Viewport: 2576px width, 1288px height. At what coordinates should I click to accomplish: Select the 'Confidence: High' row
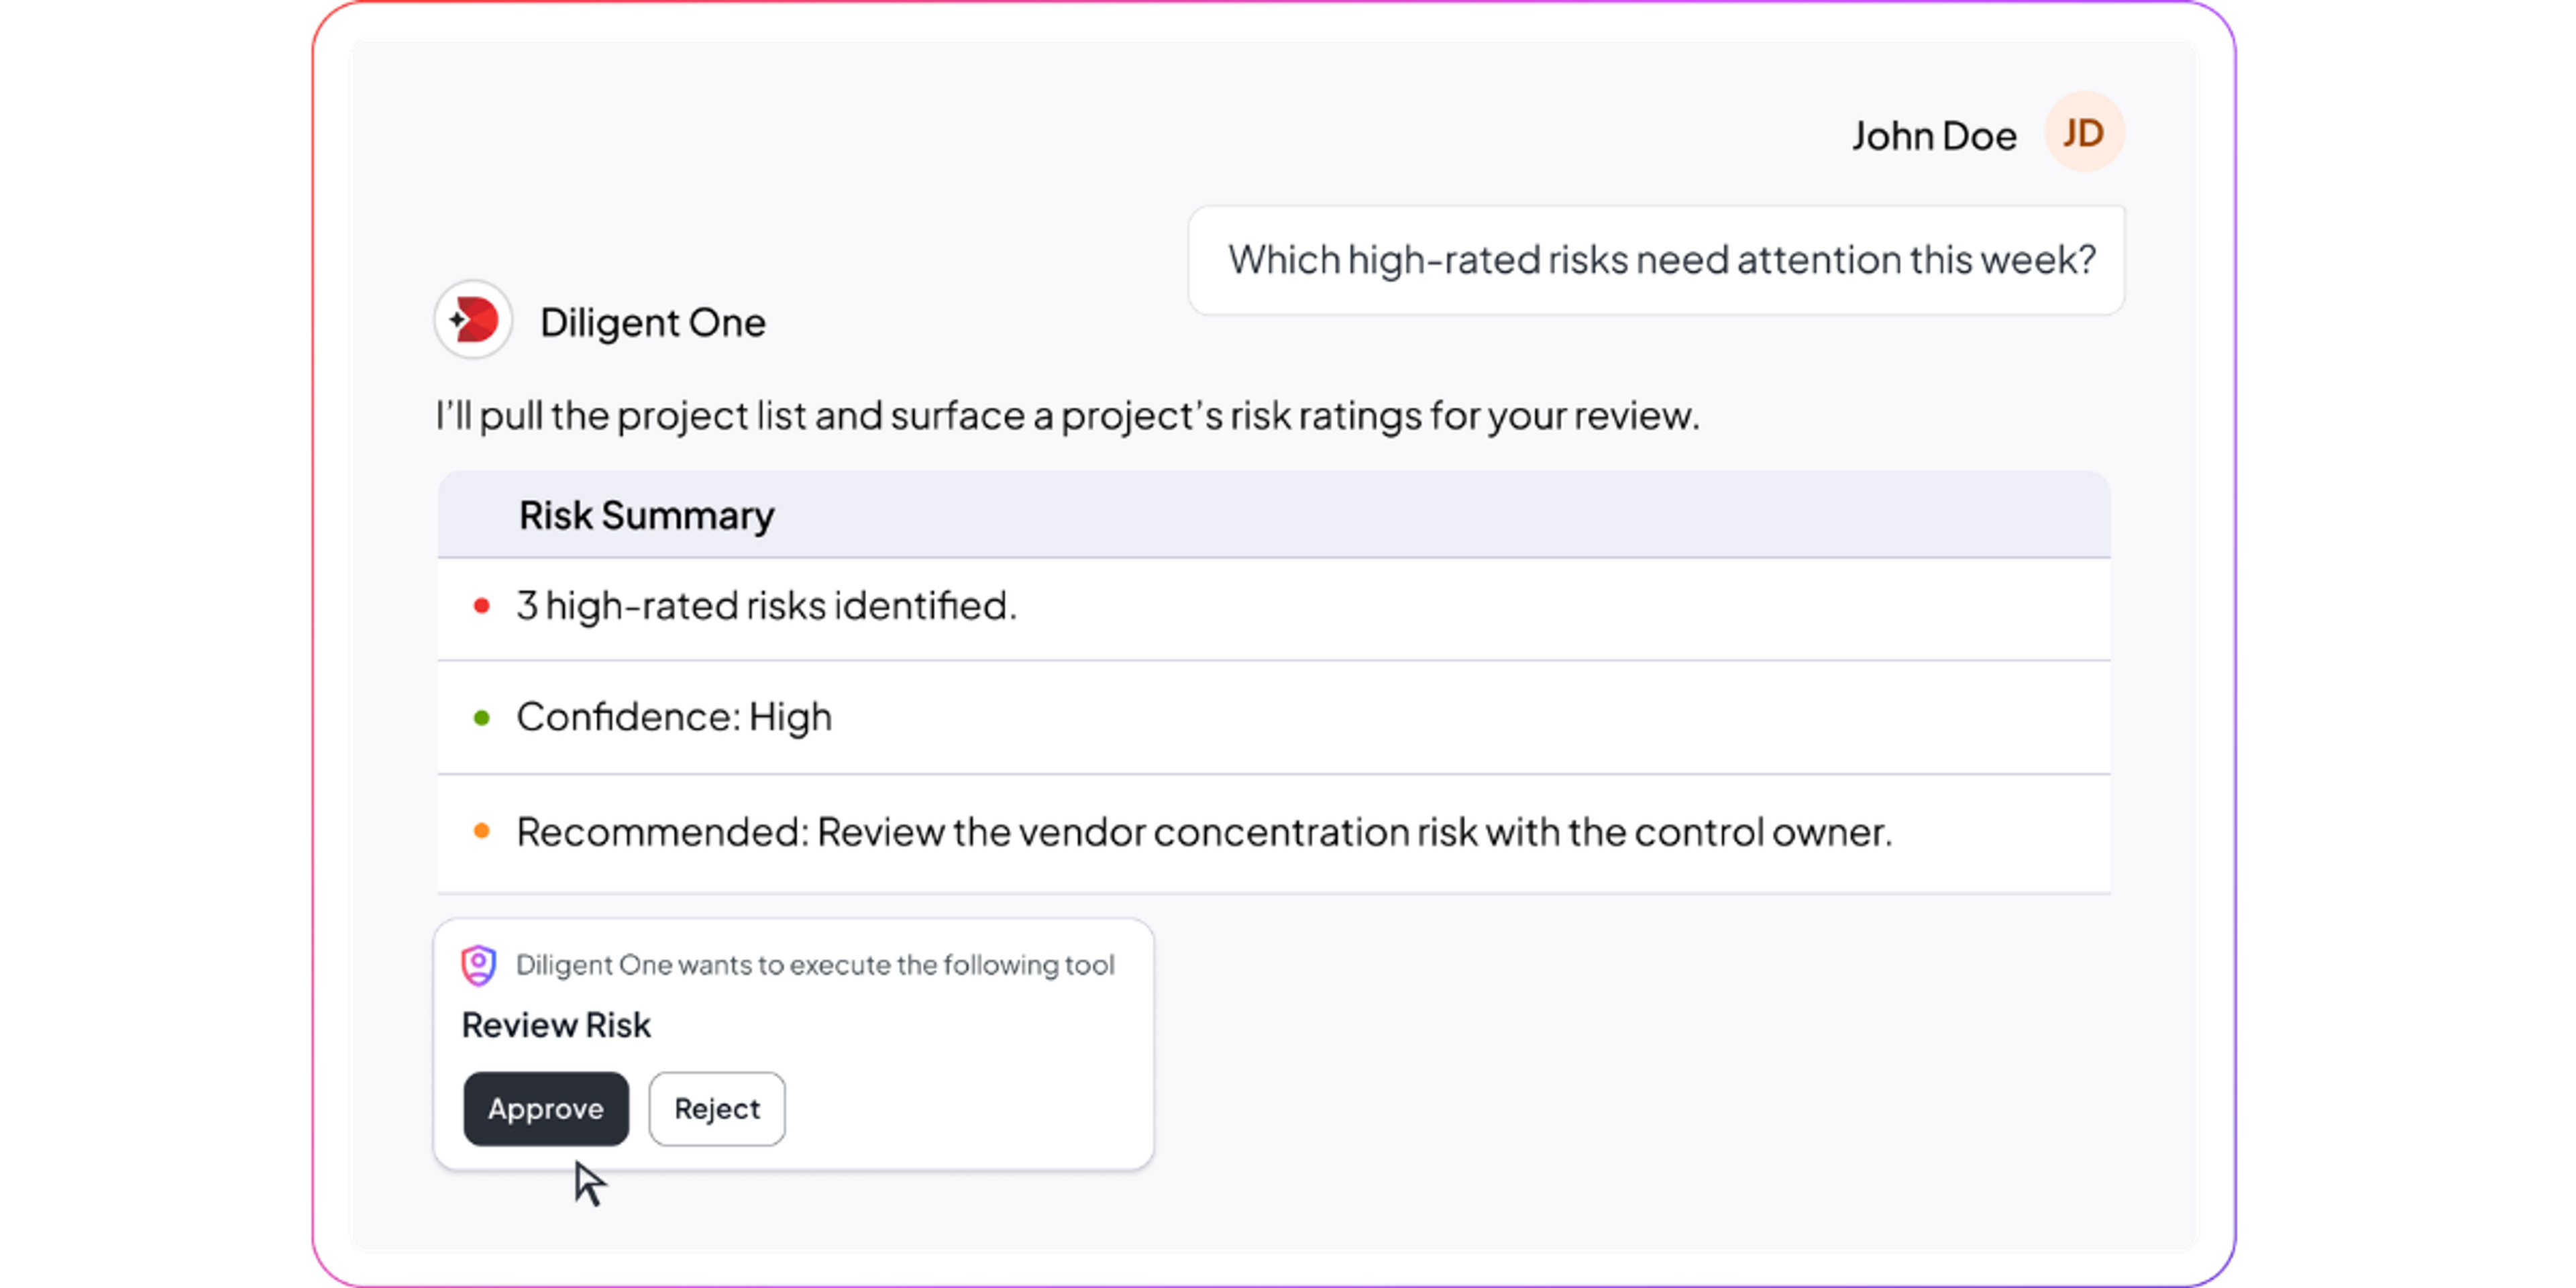click(1273, 717)
